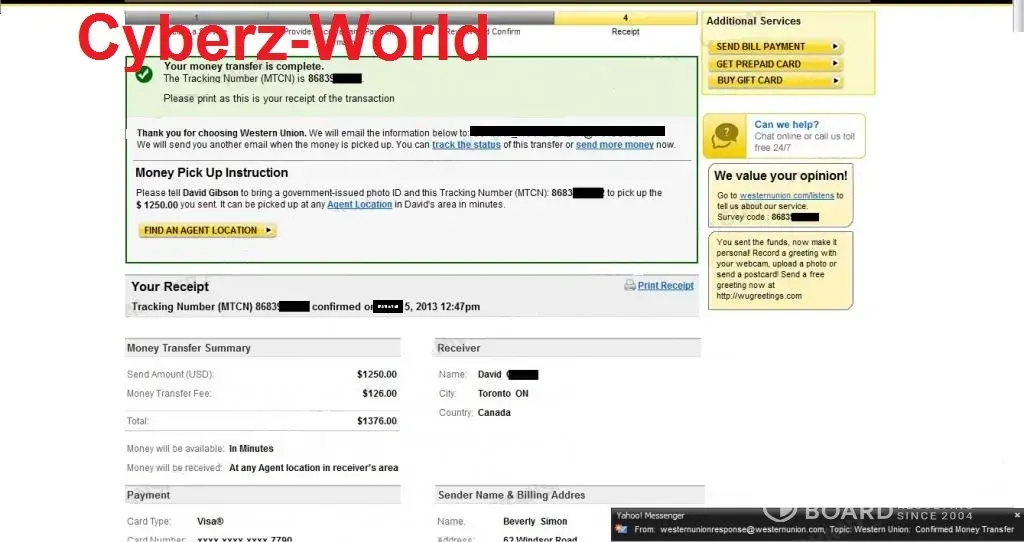The height and width of the screenshot is (542, 1024).
Task: Click the Money Pick Up Instruction heading
Action: 212,173
